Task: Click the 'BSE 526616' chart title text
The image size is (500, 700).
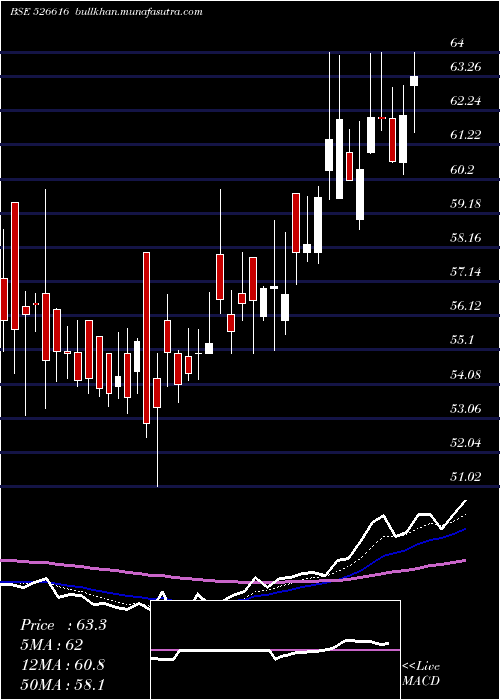Action: [x=39, y=12]
